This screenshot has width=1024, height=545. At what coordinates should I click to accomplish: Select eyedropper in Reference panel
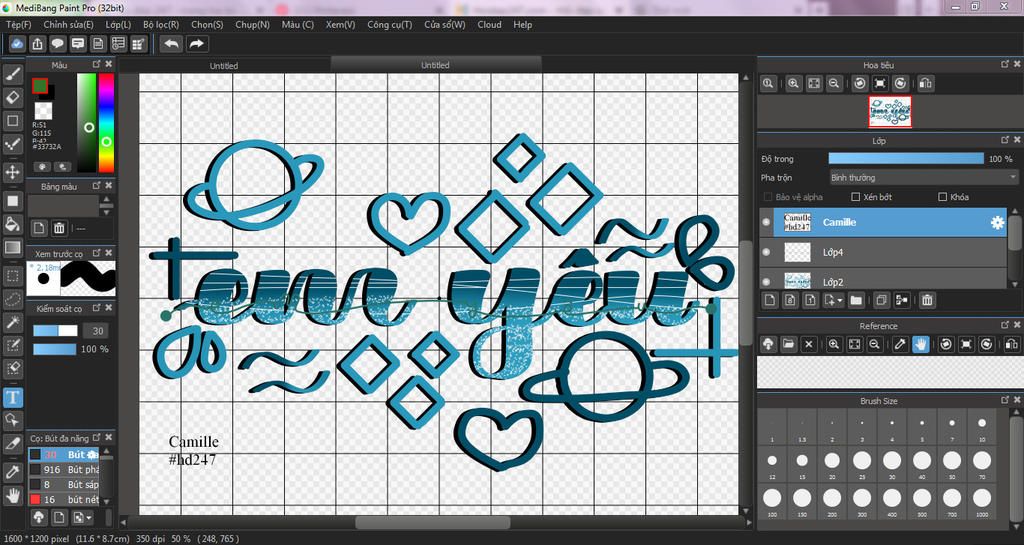[900, 344]
